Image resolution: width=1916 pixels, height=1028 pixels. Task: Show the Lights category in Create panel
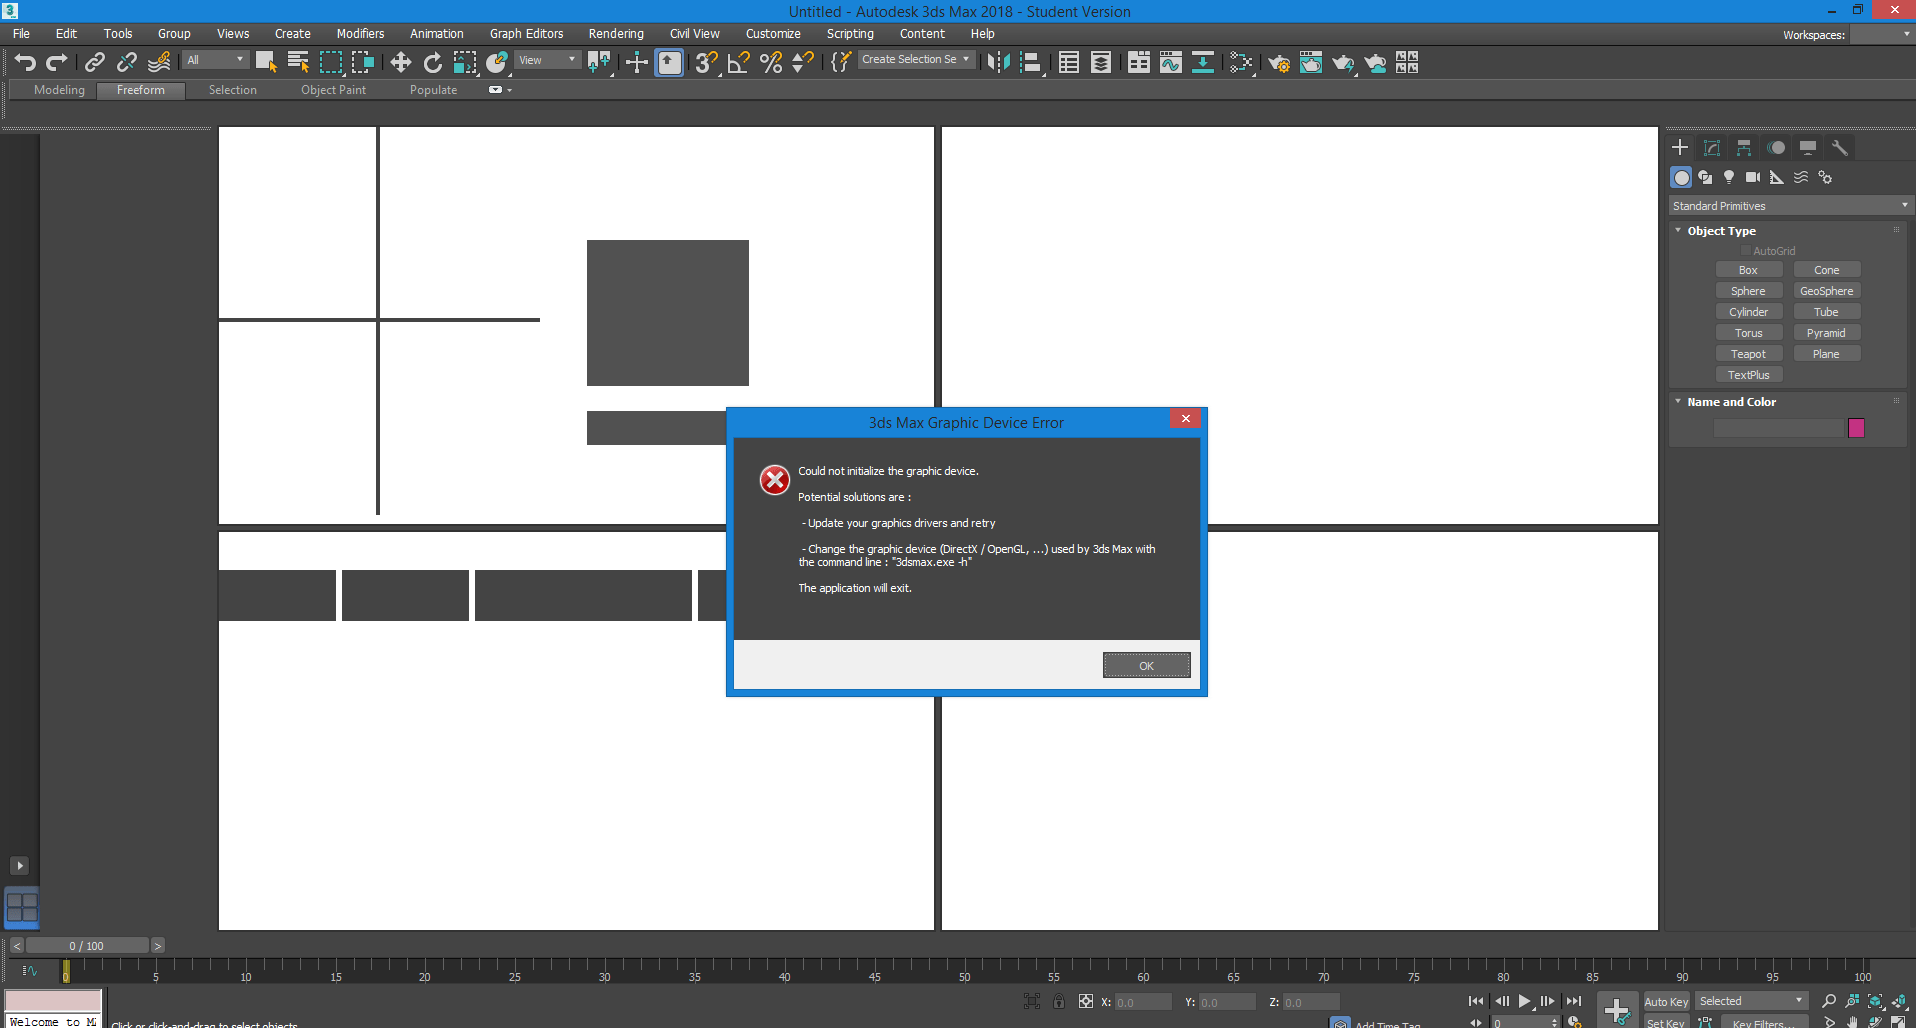[1729, 177]
